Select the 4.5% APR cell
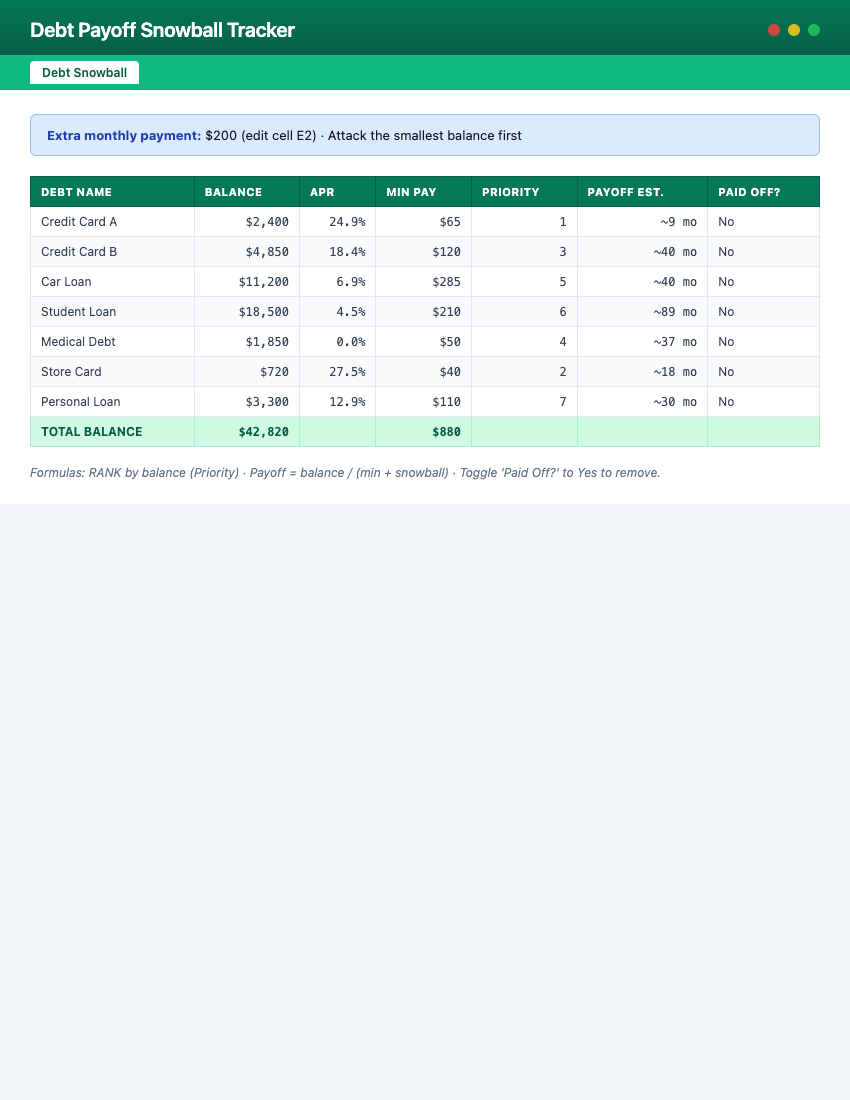 point(337,311)
